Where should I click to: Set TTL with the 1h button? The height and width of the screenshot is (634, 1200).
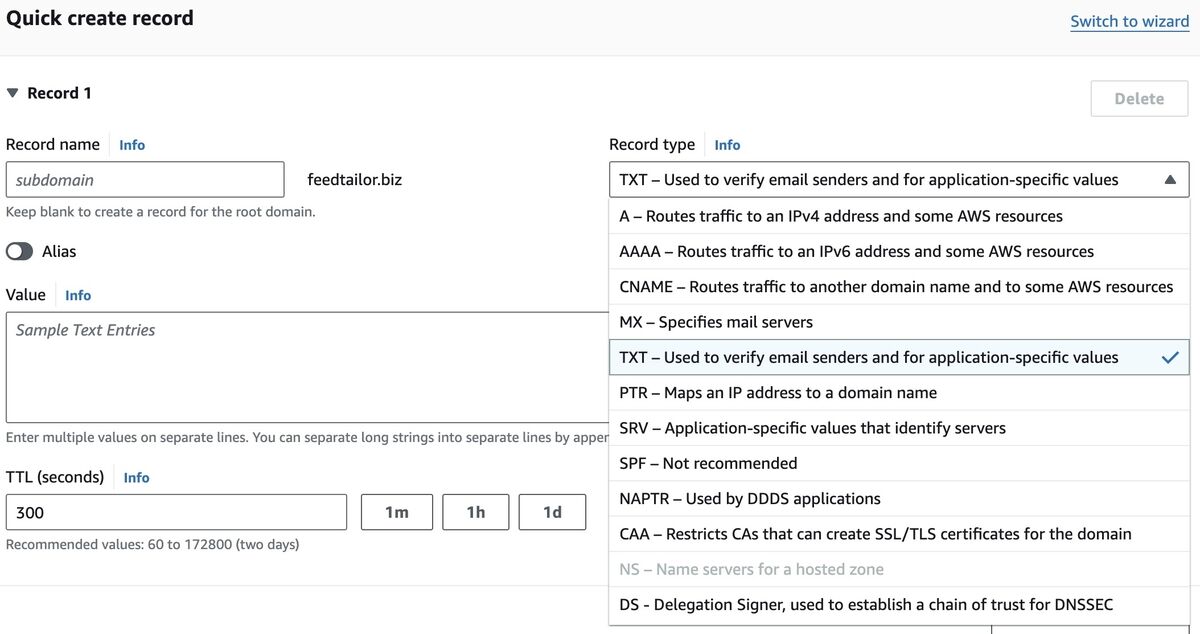[476, 512]
